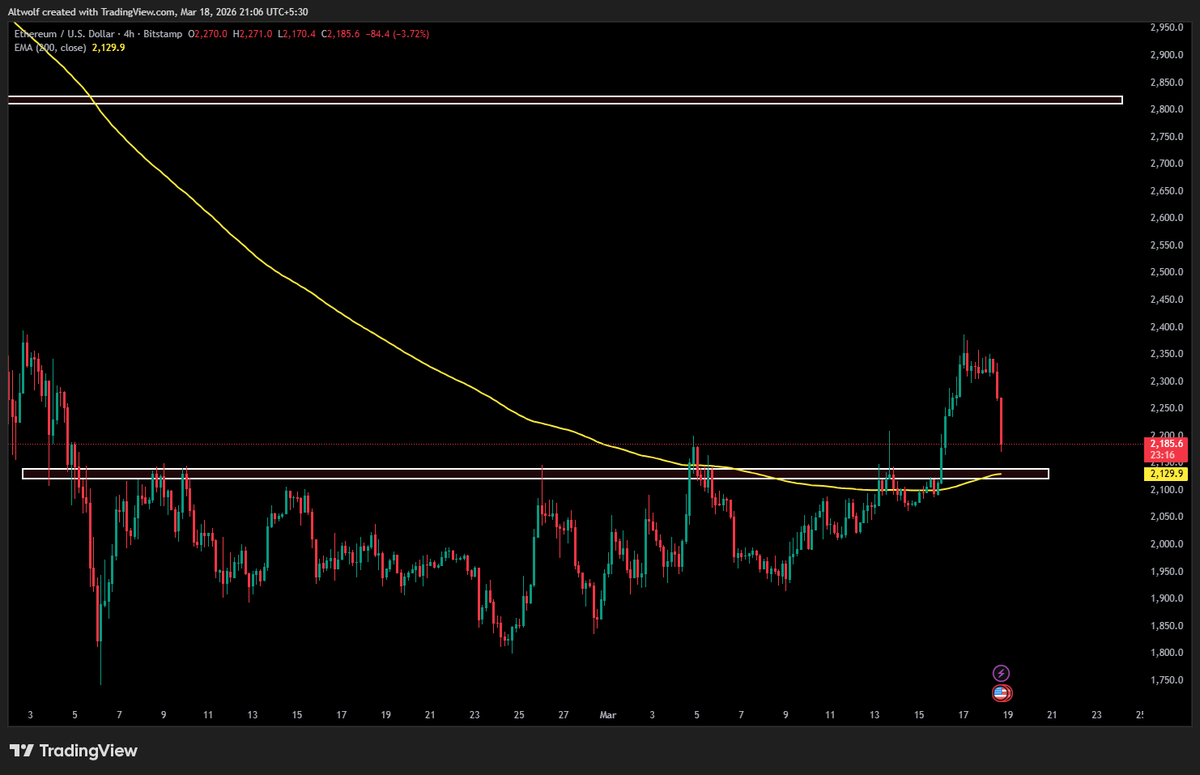Click price axis label 1,750.0

tap(1166, 680)
